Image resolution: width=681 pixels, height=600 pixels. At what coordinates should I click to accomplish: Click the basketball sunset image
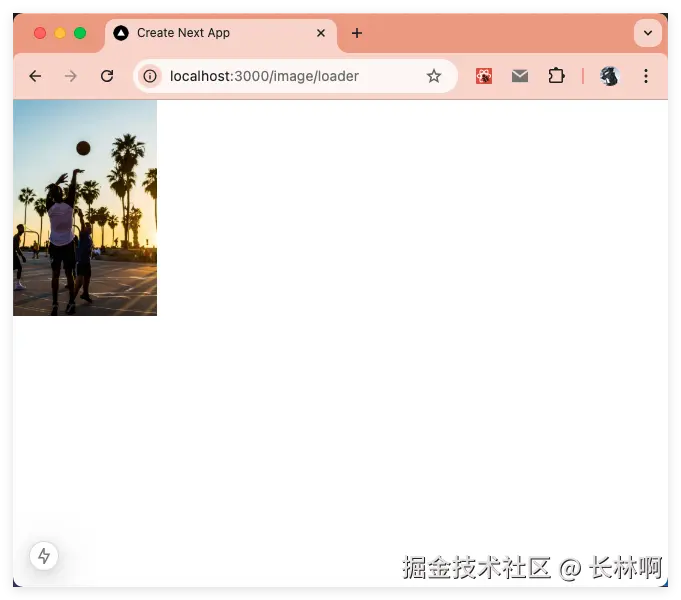[x=85, y=208]
